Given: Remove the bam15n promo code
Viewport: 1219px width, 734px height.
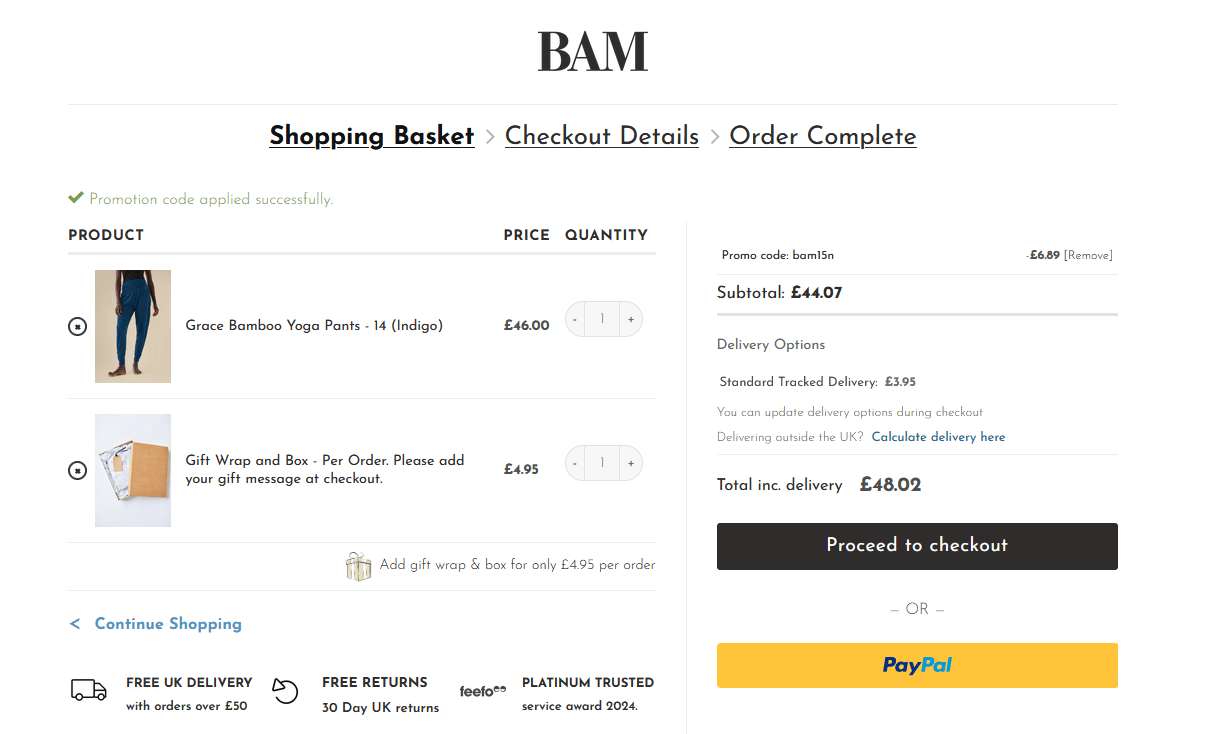Looking at the screenshot, I should point(1088,255).
